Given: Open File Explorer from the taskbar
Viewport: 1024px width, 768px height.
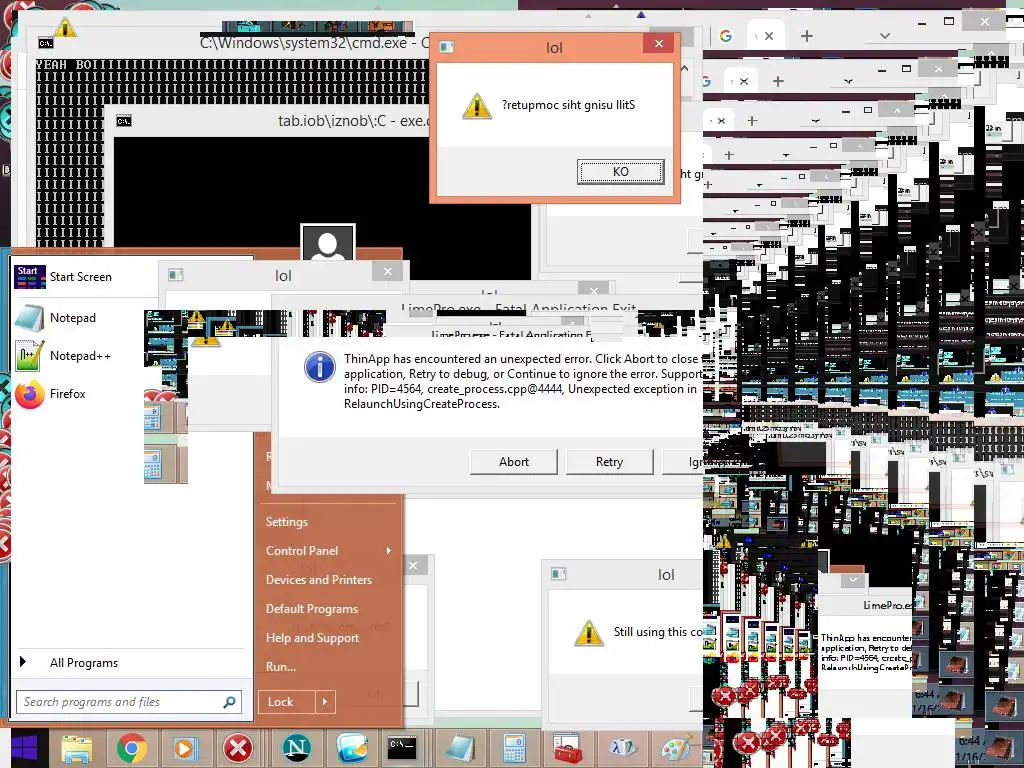Looking at the screenshot, I should click(x=76, y=748).
